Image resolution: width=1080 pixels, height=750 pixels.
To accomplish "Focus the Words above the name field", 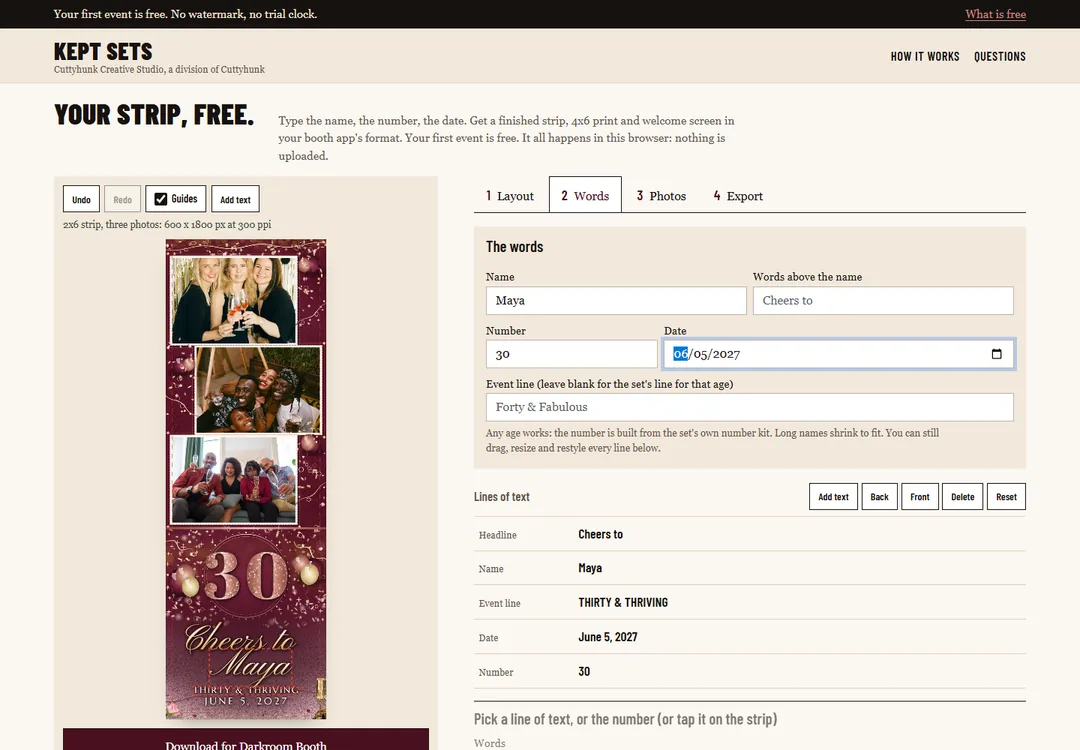I will (883, 300).
